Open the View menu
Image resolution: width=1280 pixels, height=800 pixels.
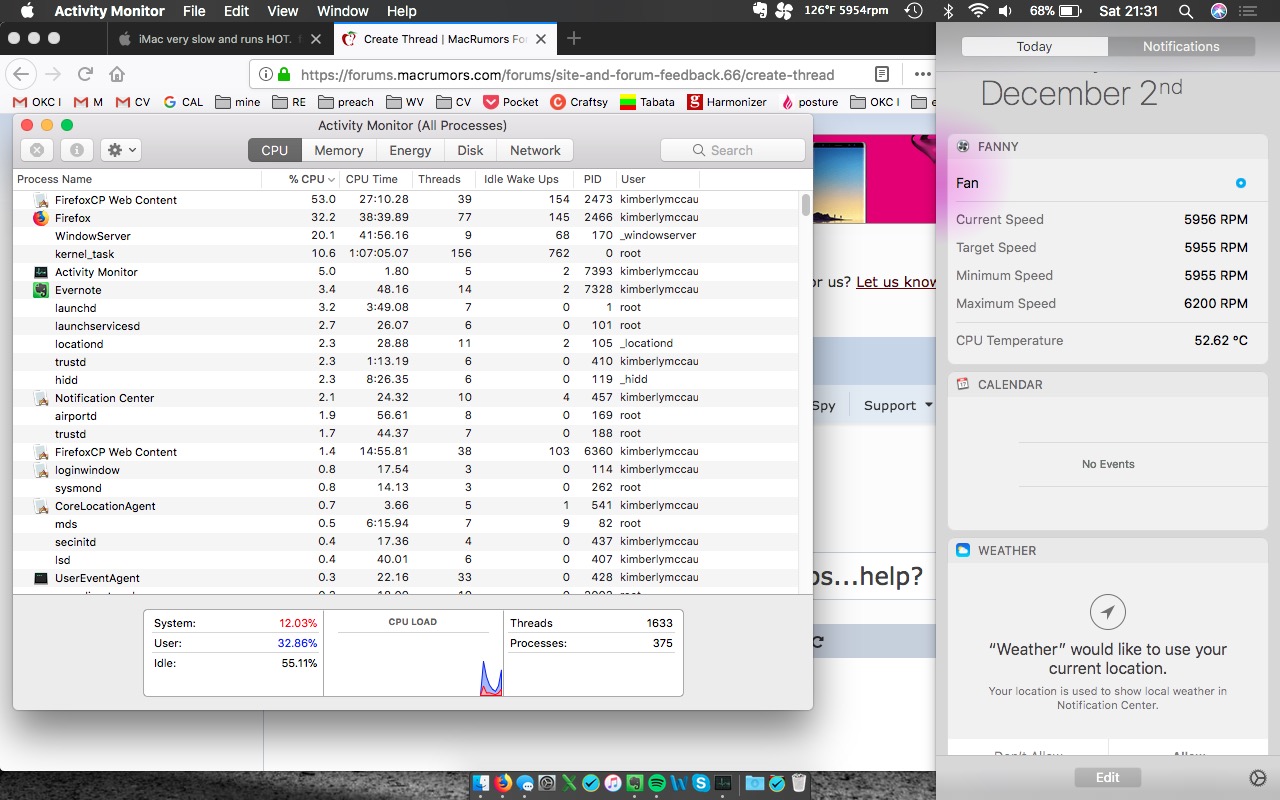283,11
